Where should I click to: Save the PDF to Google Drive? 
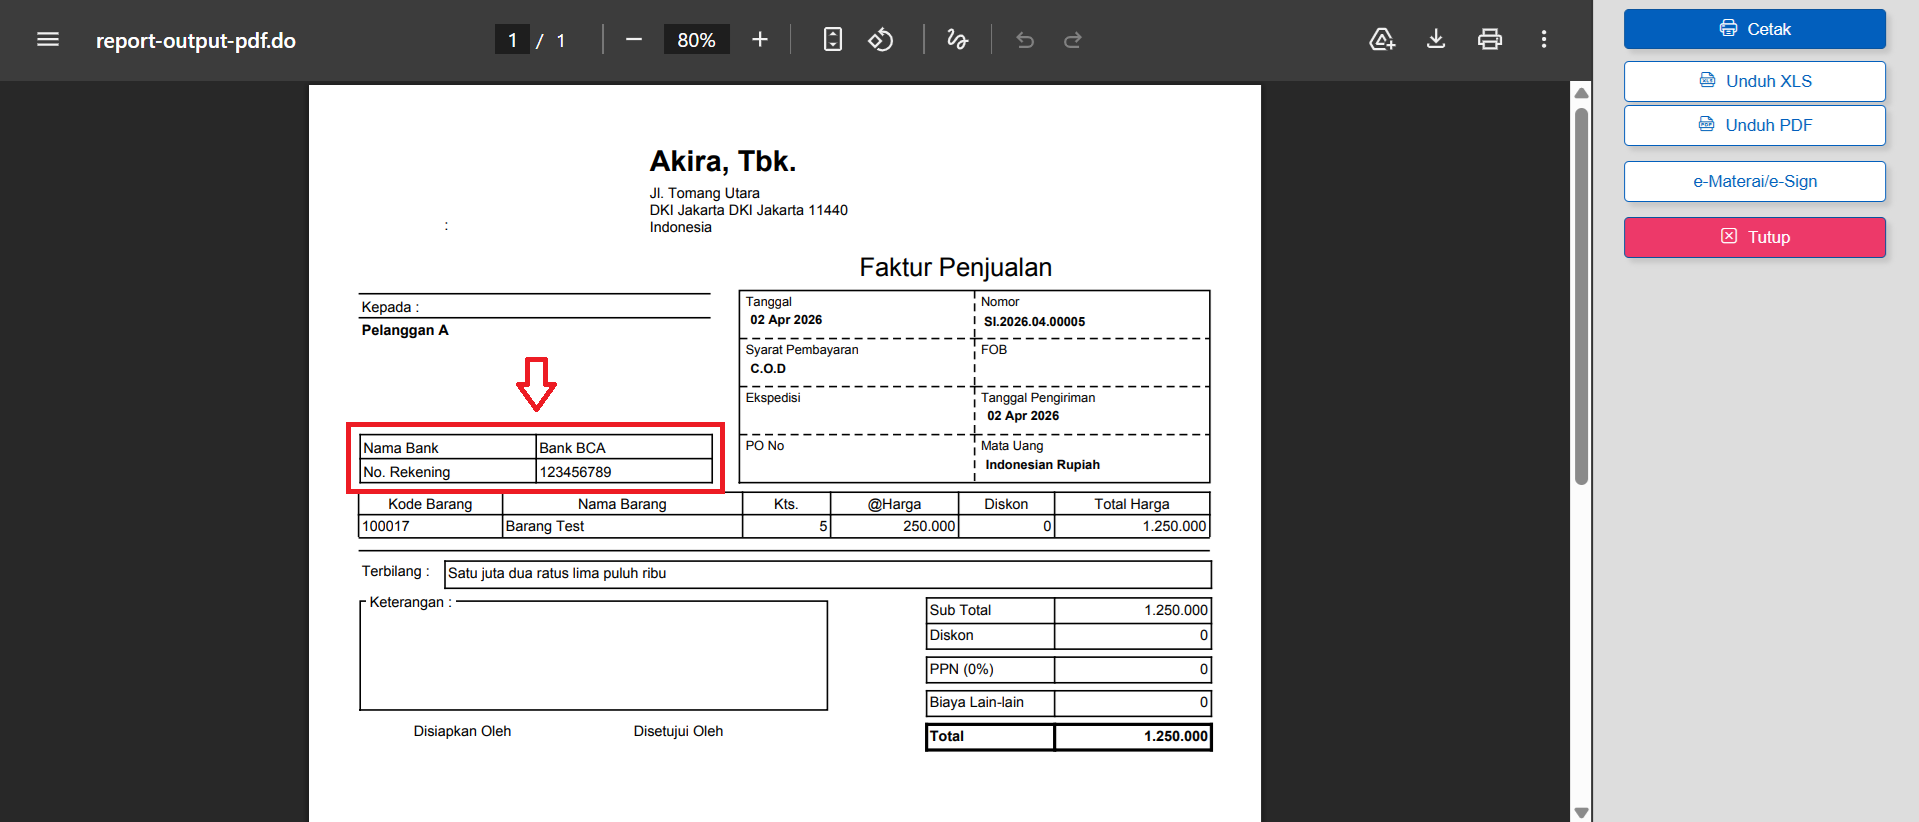(1382, 40)
